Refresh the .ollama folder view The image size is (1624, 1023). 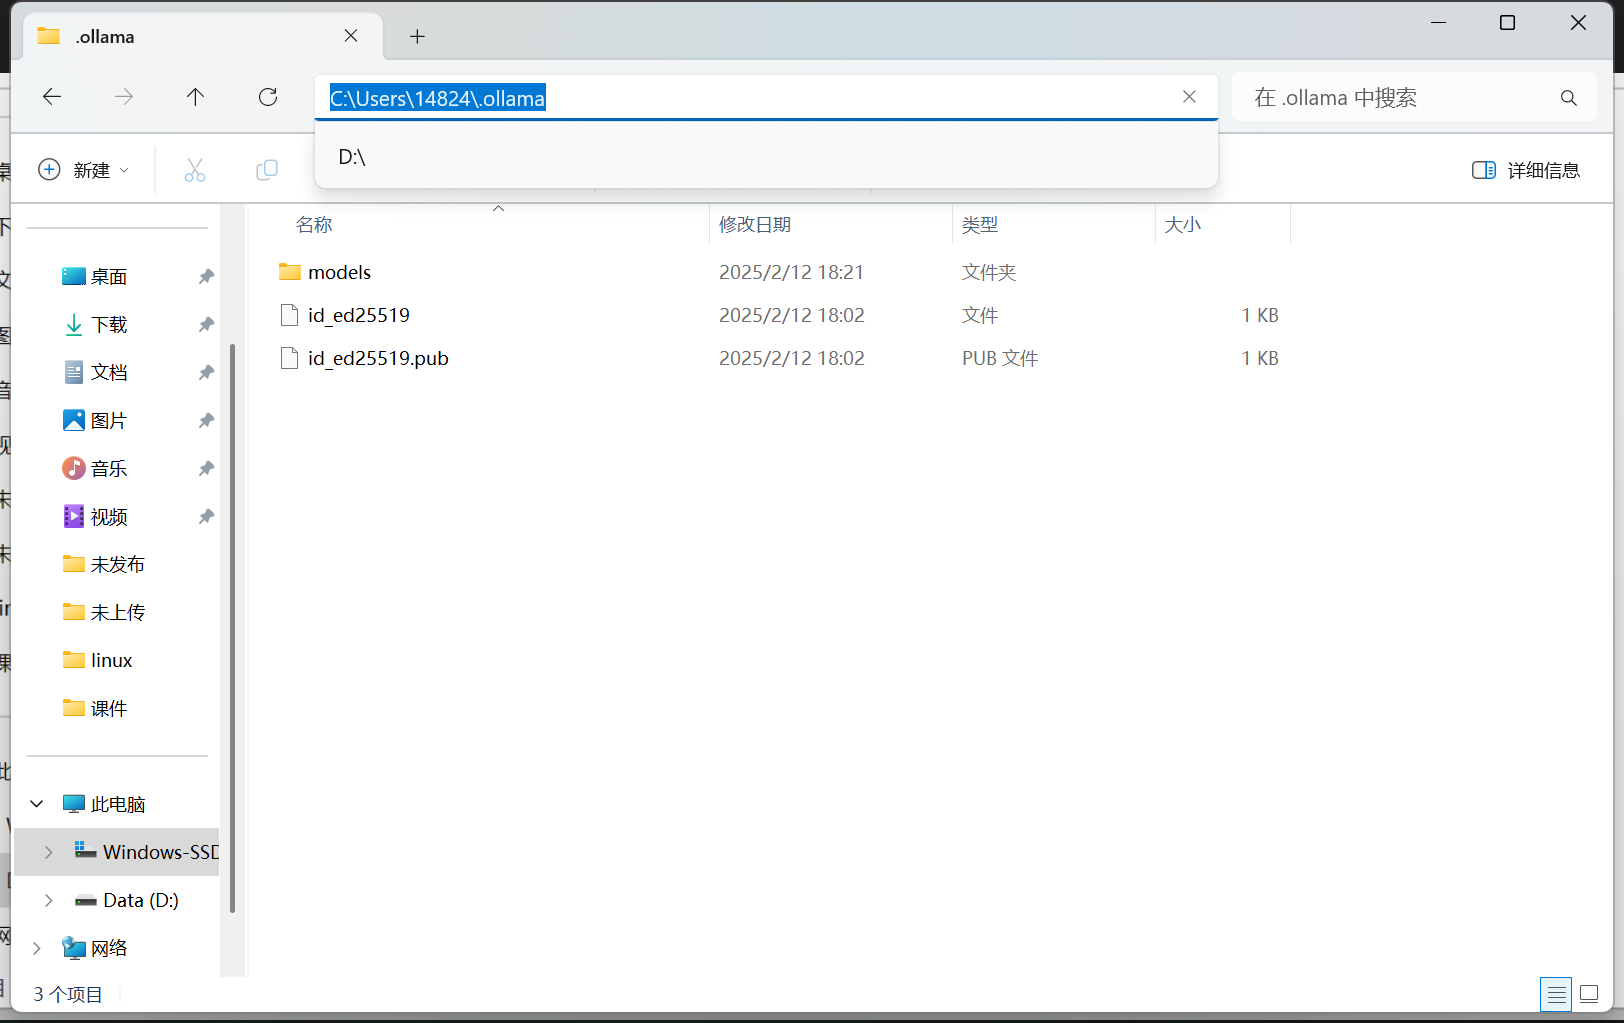[x=268, y=97]
